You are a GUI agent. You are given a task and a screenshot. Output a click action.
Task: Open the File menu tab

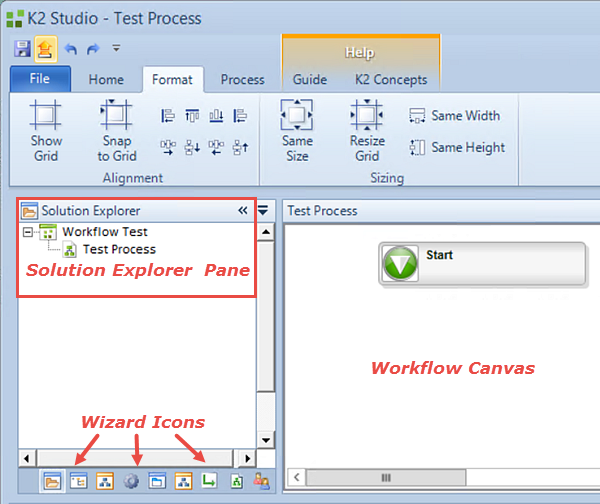tap(40, 79)
